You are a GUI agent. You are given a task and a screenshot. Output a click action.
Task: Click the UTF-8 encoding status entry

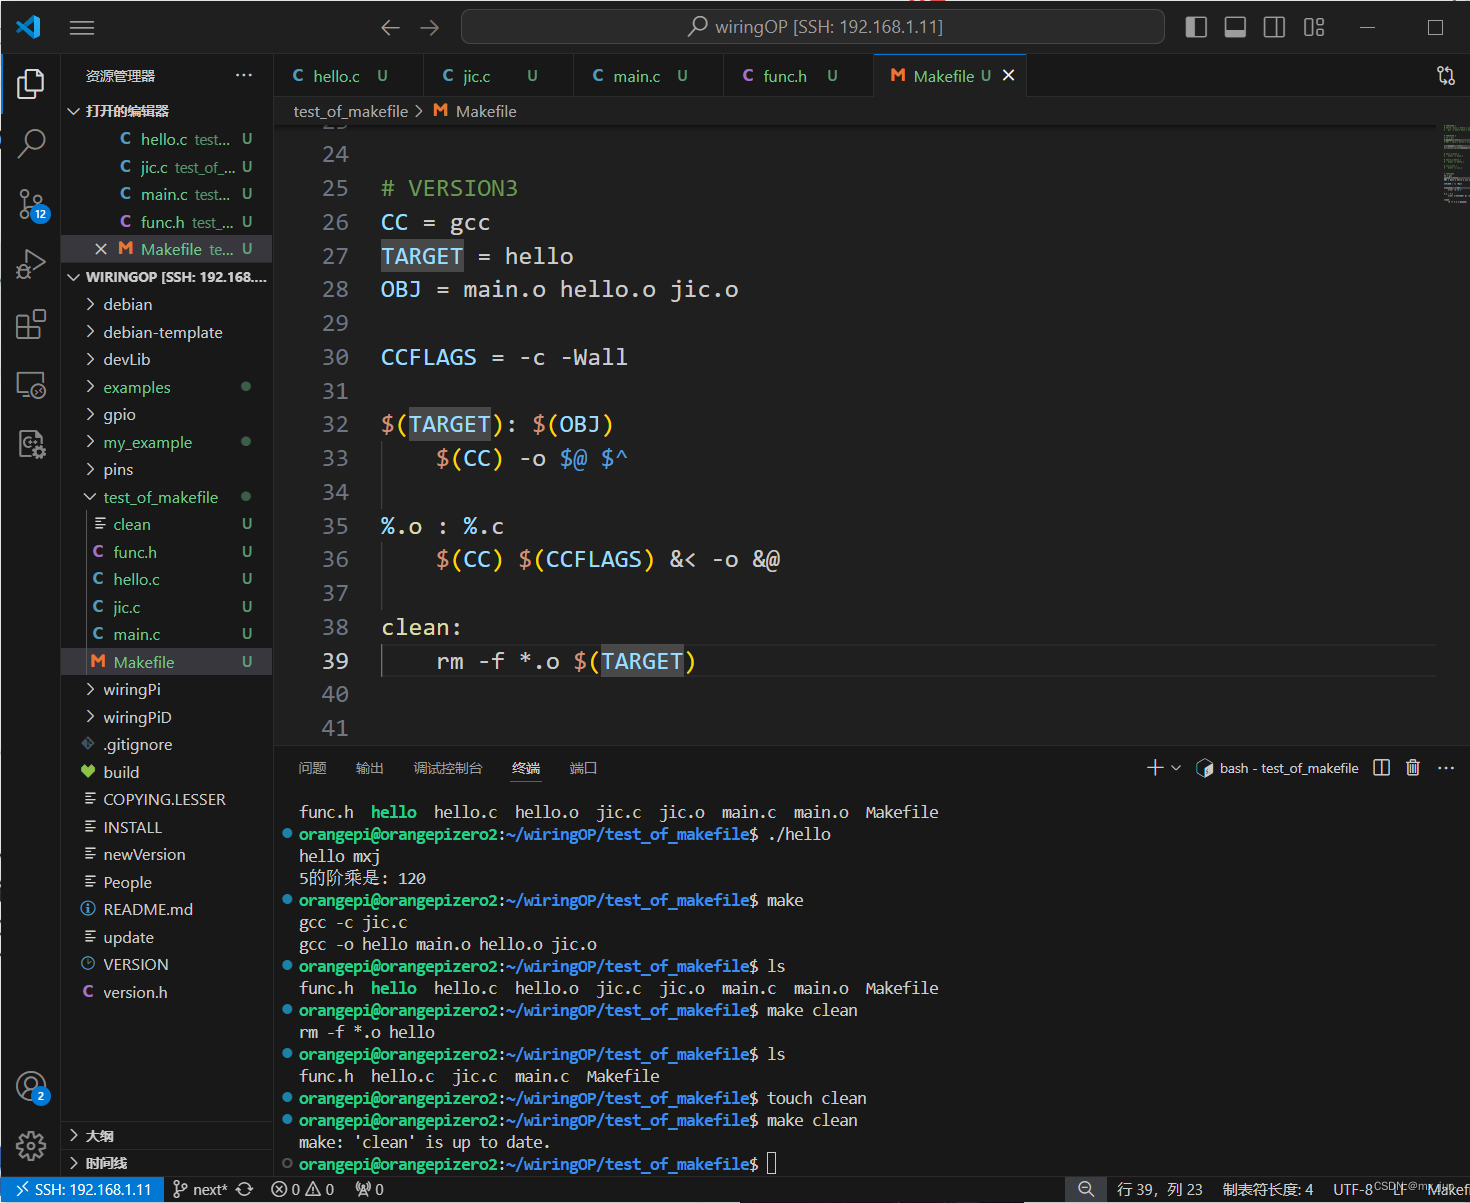coord(1352,1189)
